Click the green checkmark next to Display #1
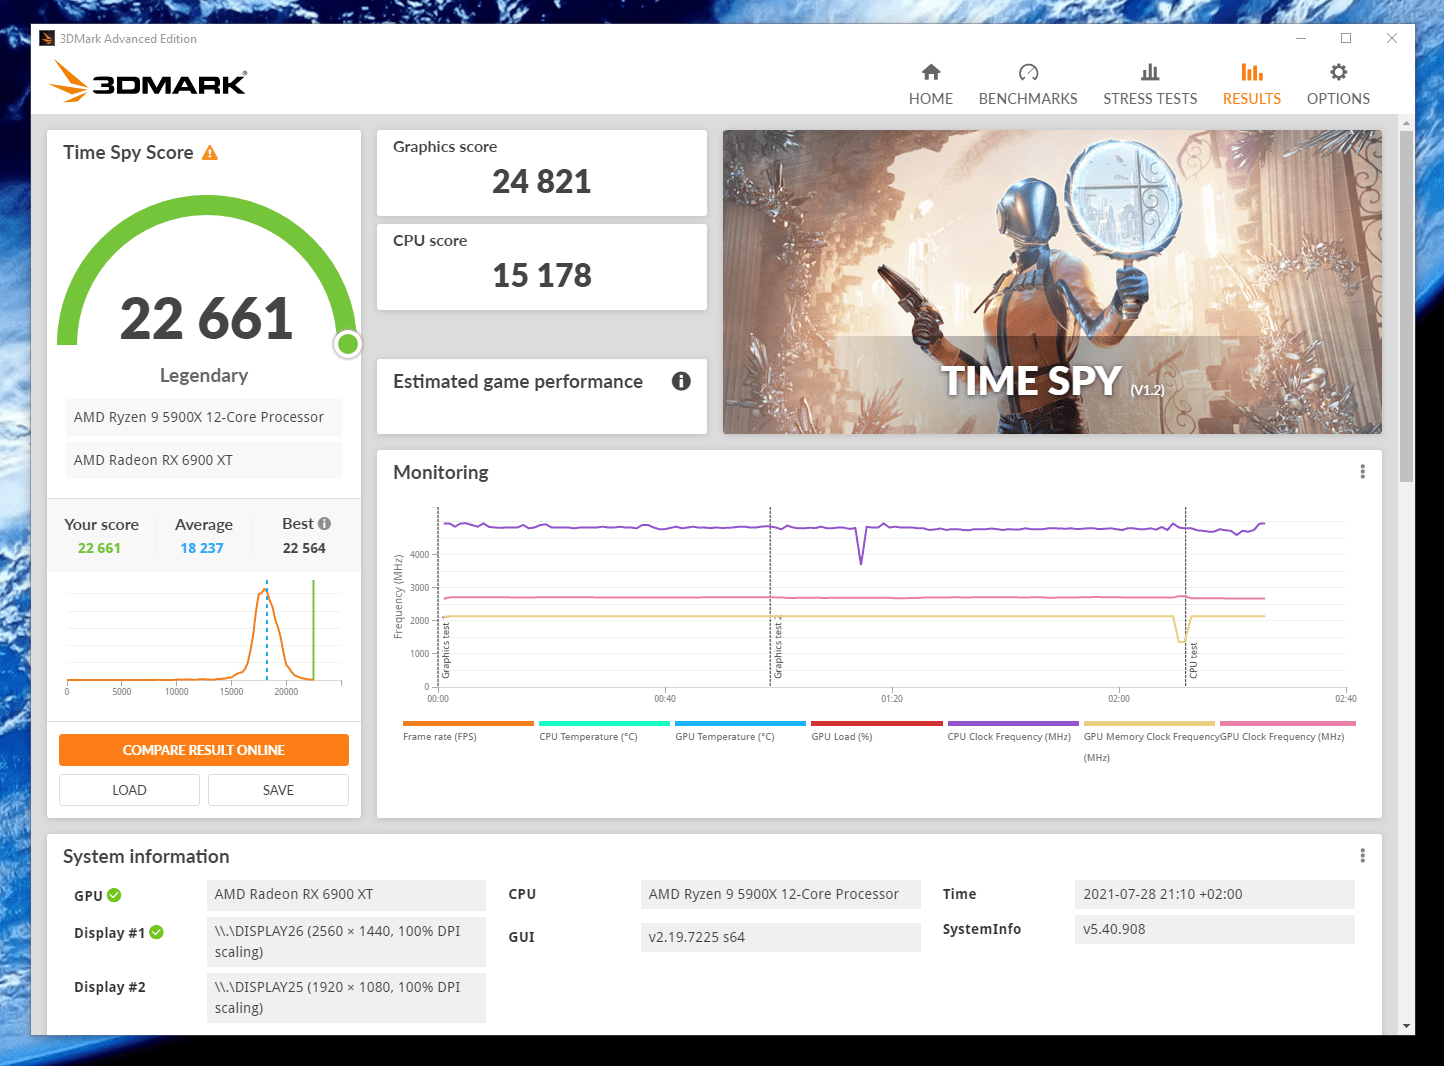1444x1066 pixels. [x=157, y=932]
